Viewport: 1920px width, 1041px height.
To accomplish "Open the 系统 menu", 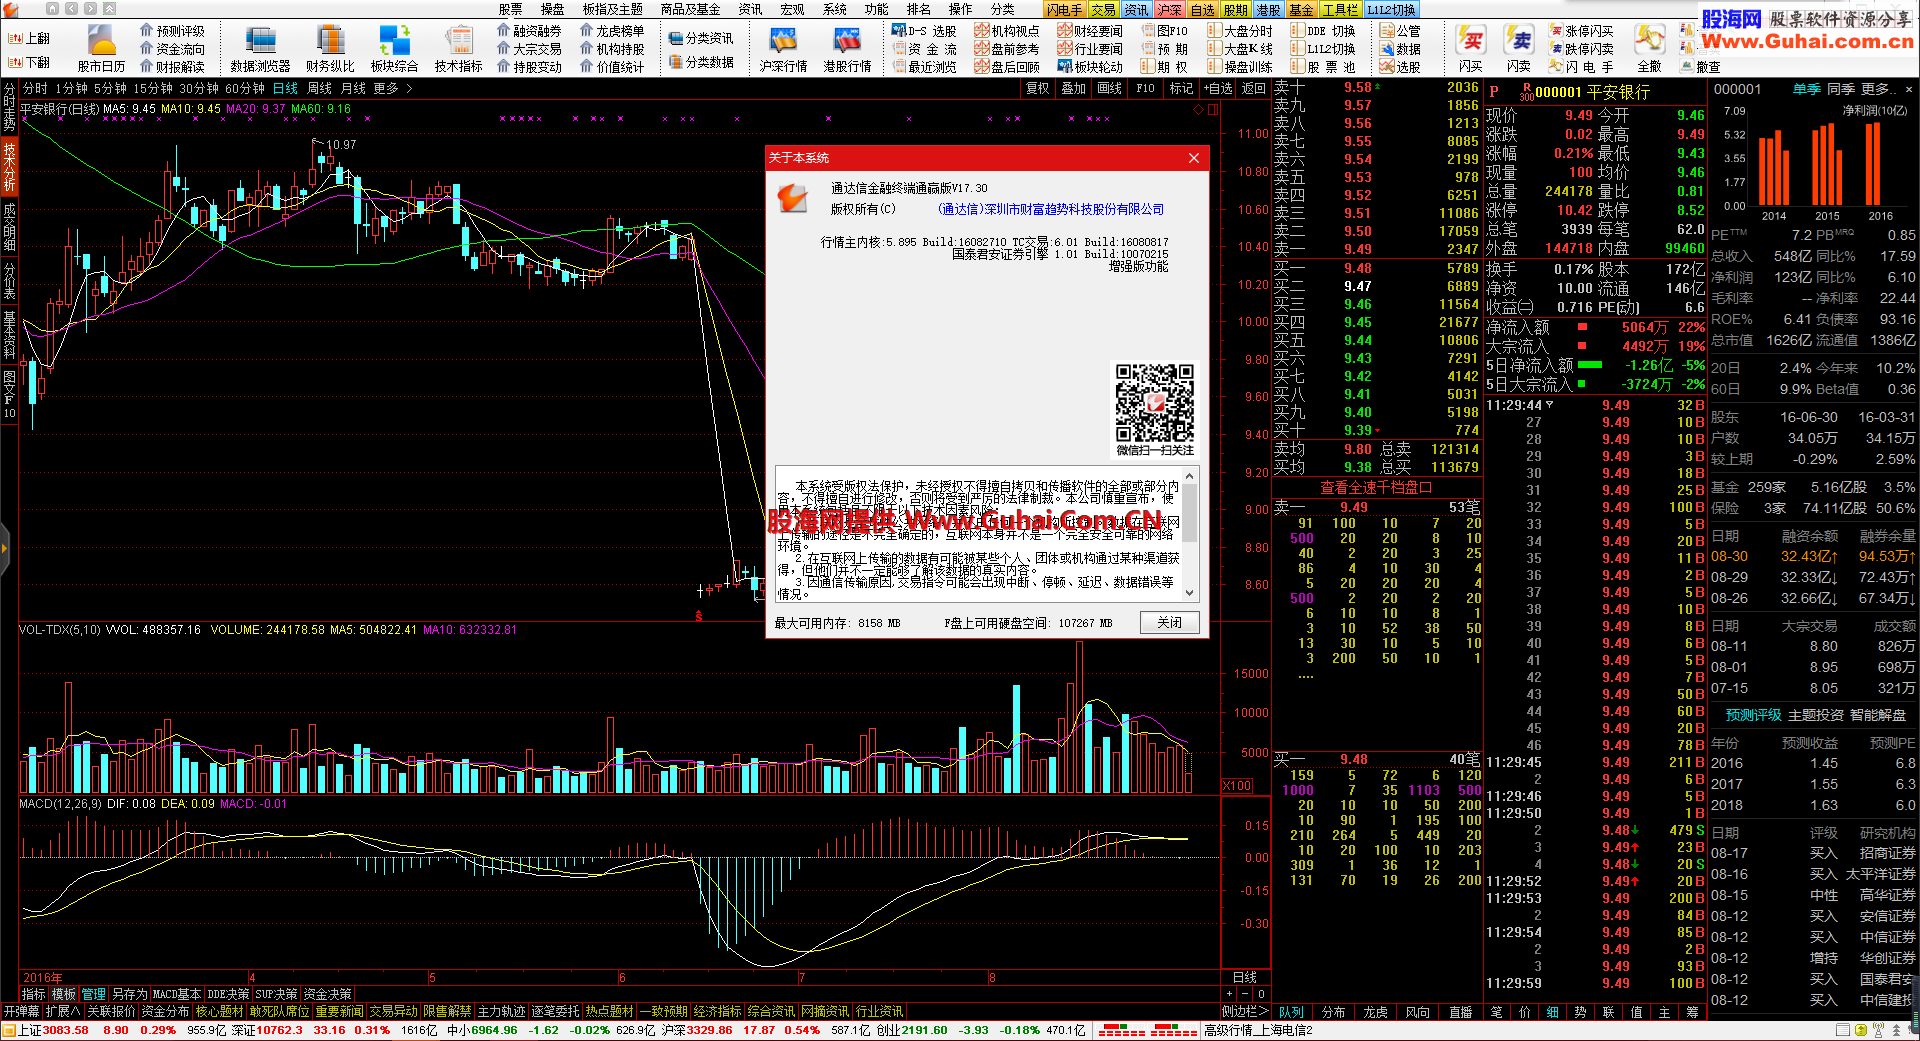I will tap(834, 9).
